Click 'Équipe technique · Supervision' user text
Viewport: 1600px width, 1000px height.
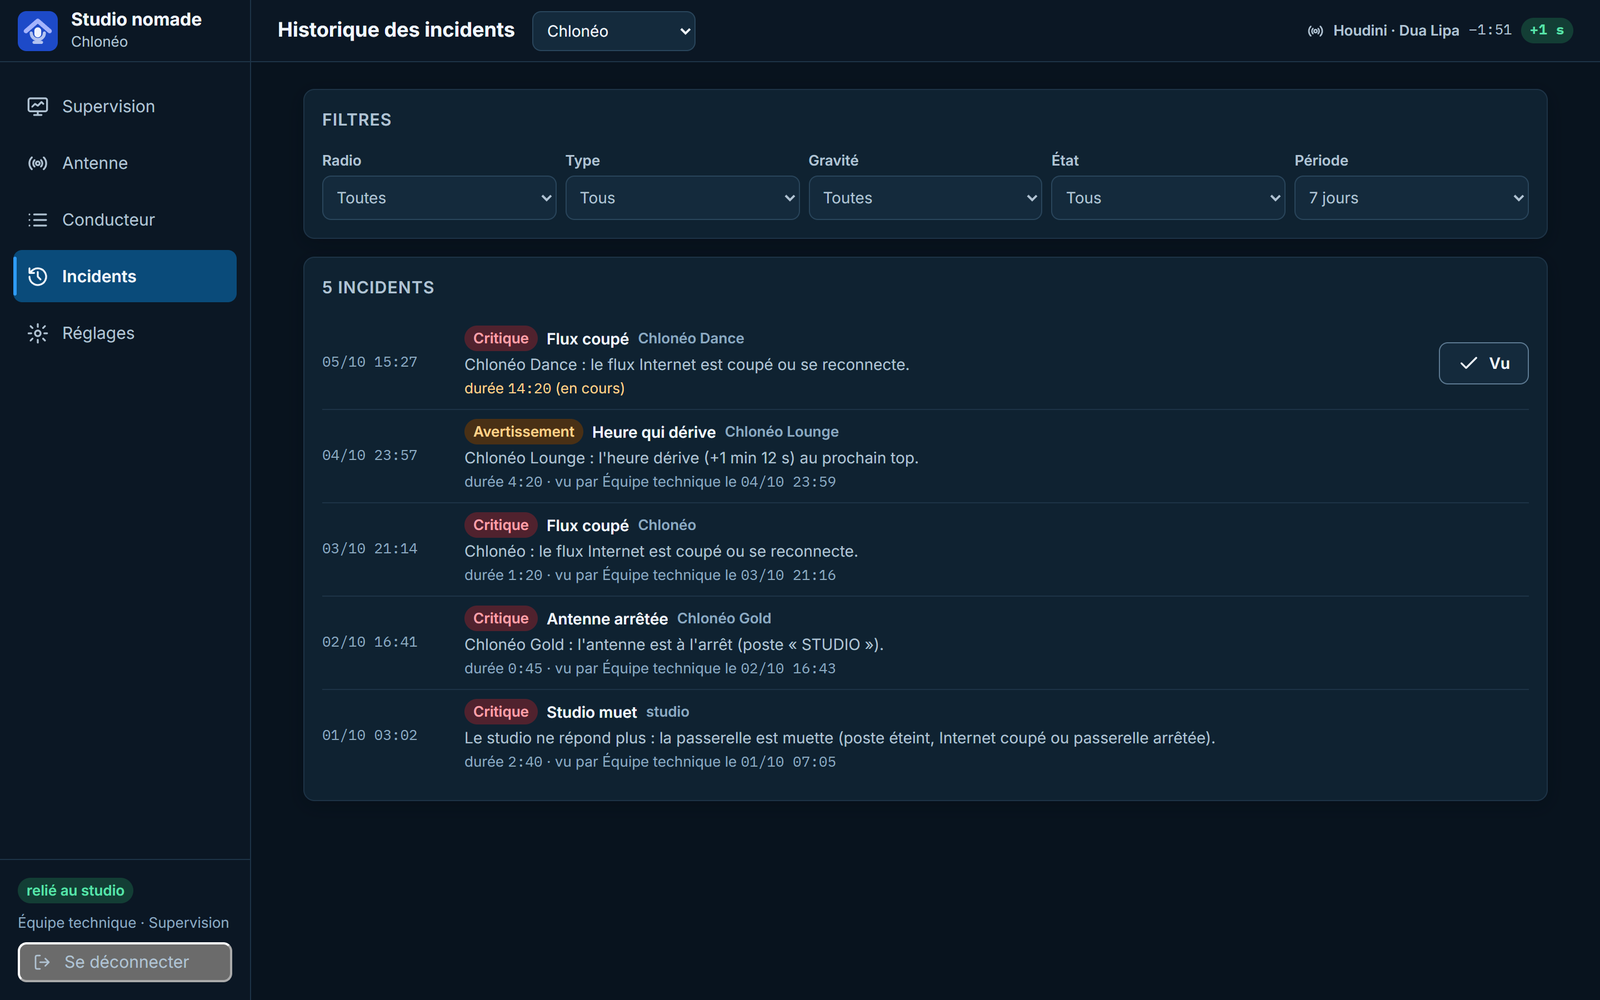click(123, 923)
